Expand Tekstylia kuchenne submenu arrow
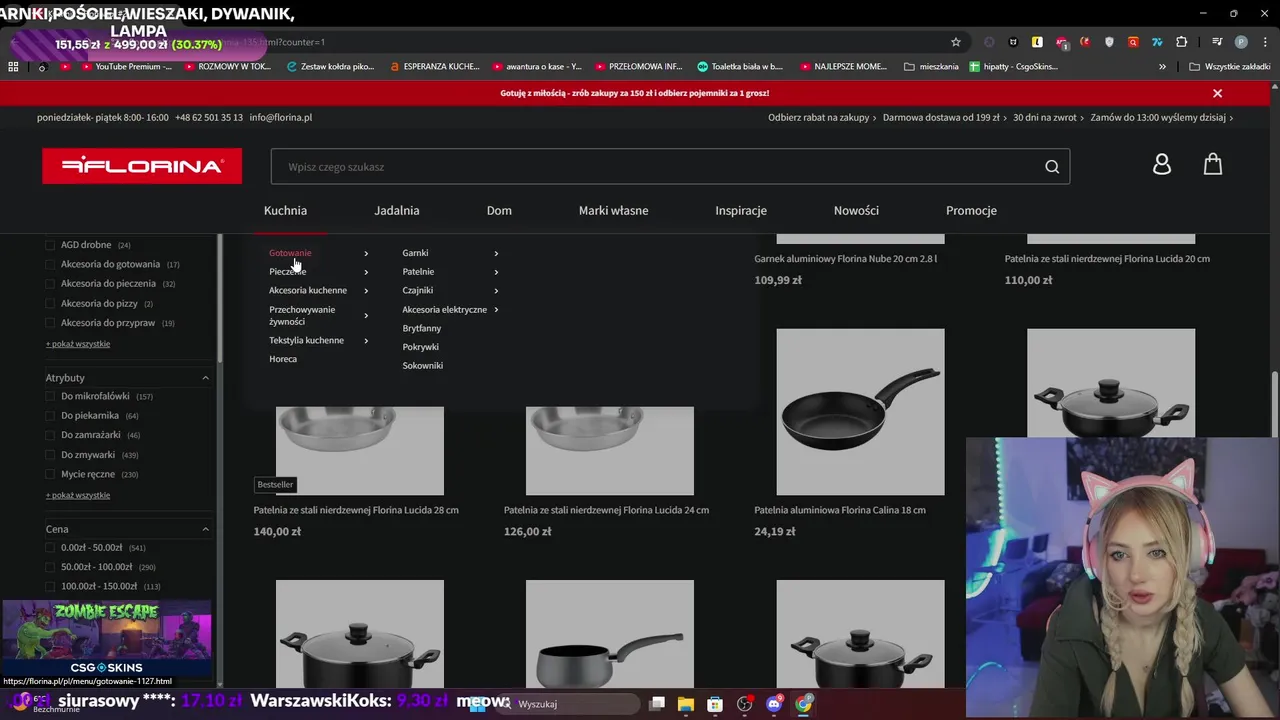This screenshot has height=720, width=1280. (366, 341)
